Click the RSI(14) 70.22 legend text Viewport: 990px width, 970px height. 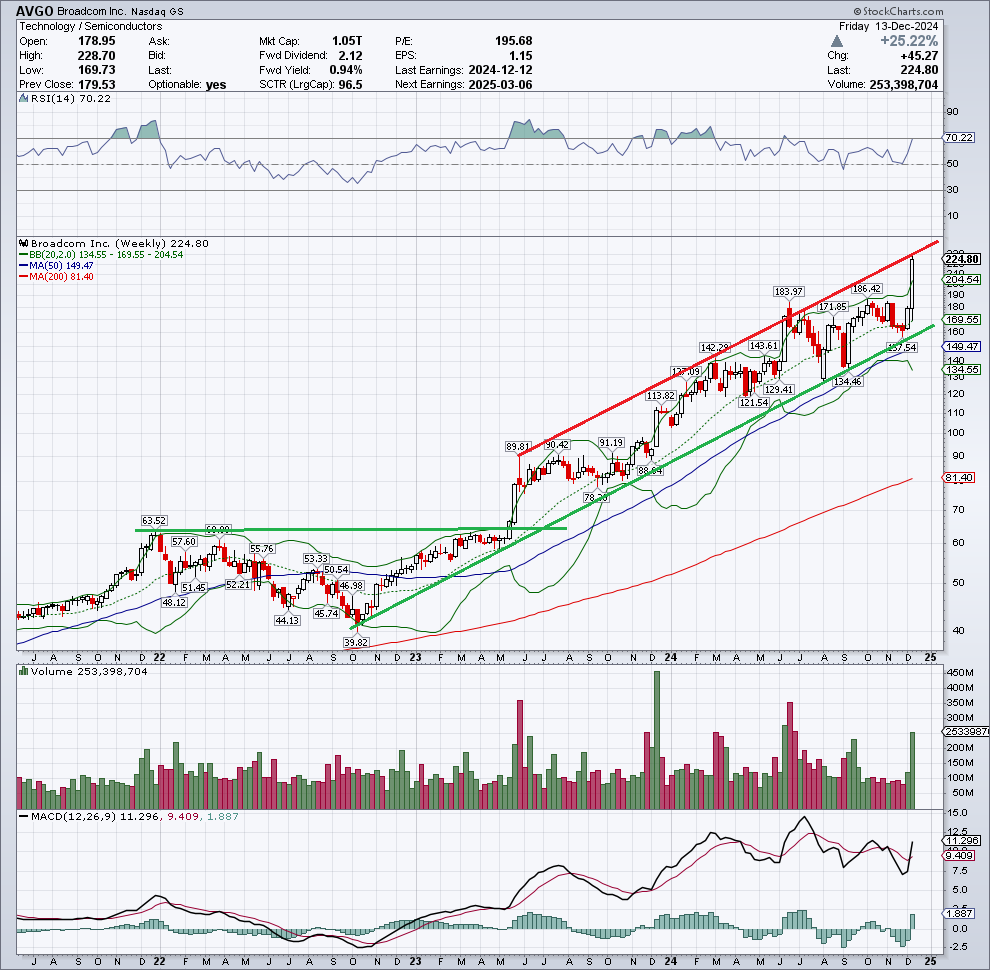tap(71, 99)
